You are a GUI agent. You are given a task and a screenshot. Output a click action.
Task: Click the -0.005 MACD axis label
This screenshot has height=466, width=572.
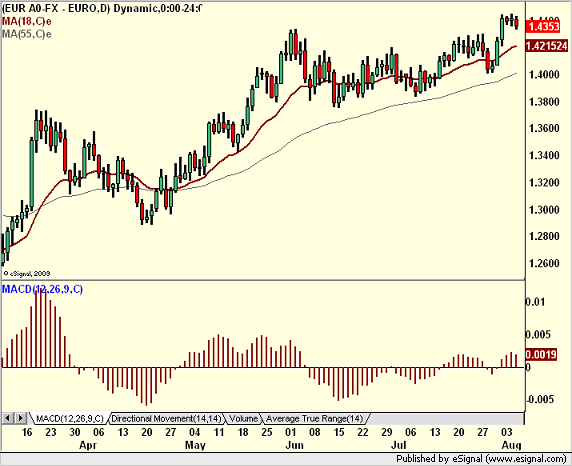pos(541,399)
